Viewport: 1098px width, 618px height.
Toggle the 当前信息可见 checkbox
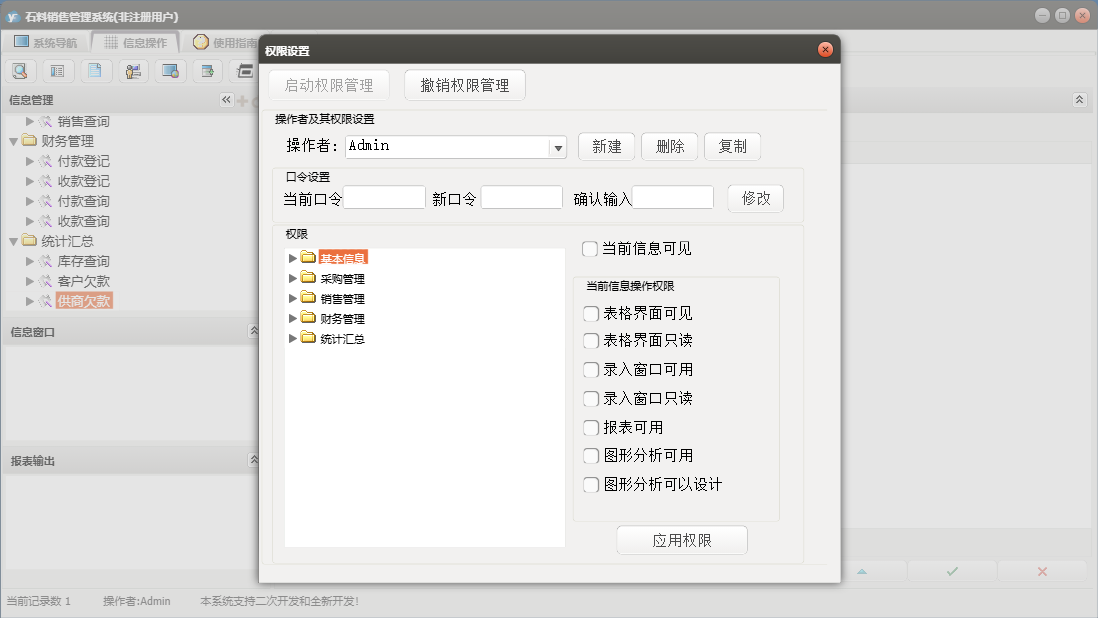point(590,249)
